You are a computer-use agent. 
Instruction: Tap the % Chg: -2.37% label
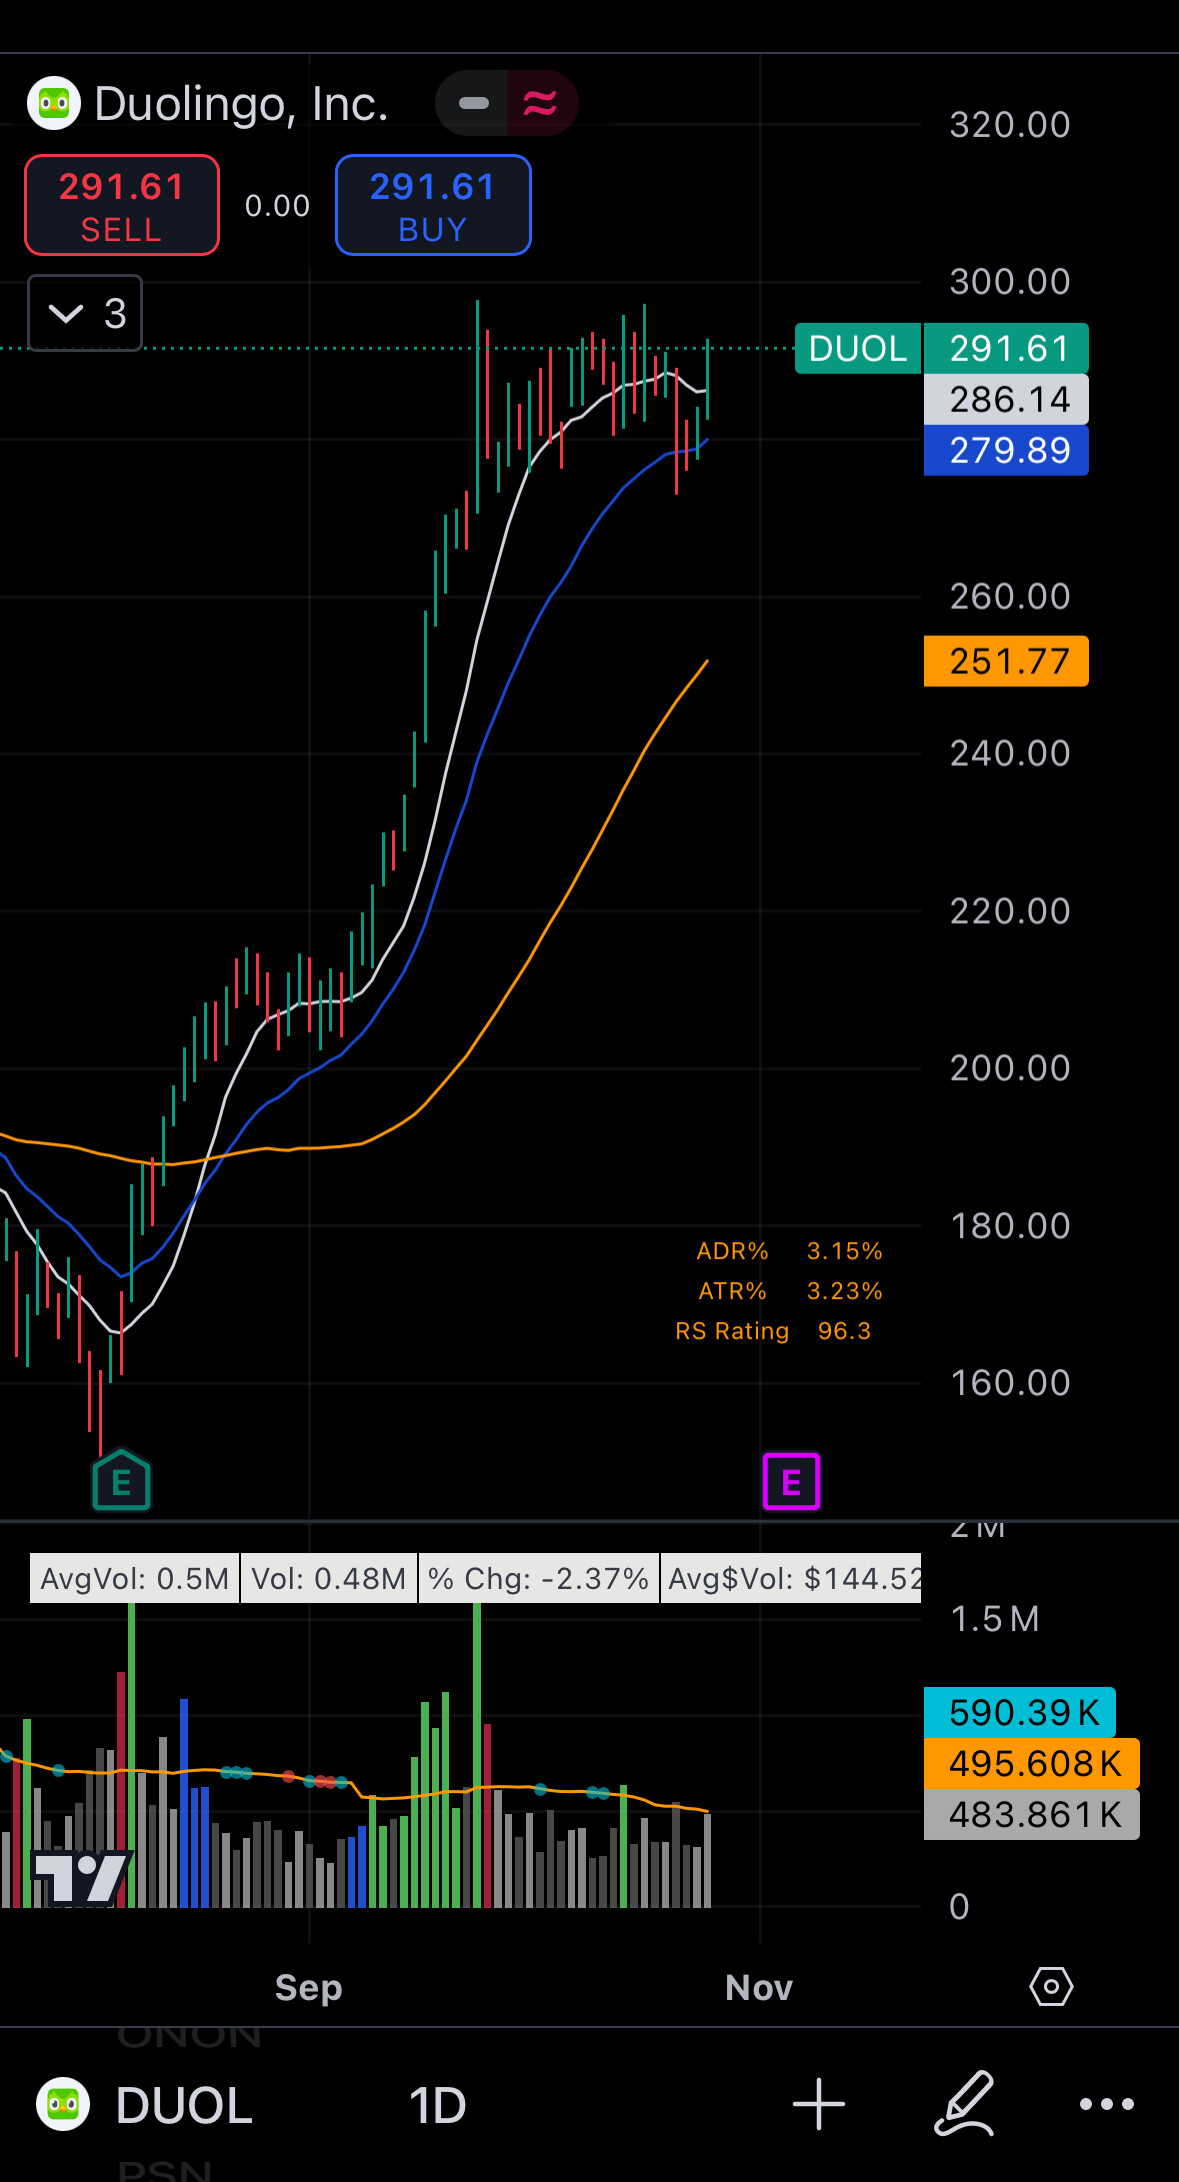[x=538, y=1578]
